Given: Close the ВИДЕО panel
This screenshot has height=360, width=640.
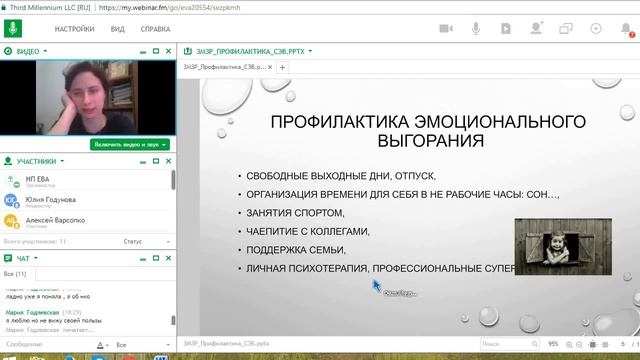Looking at the screenshot, I should coord(169,51).
